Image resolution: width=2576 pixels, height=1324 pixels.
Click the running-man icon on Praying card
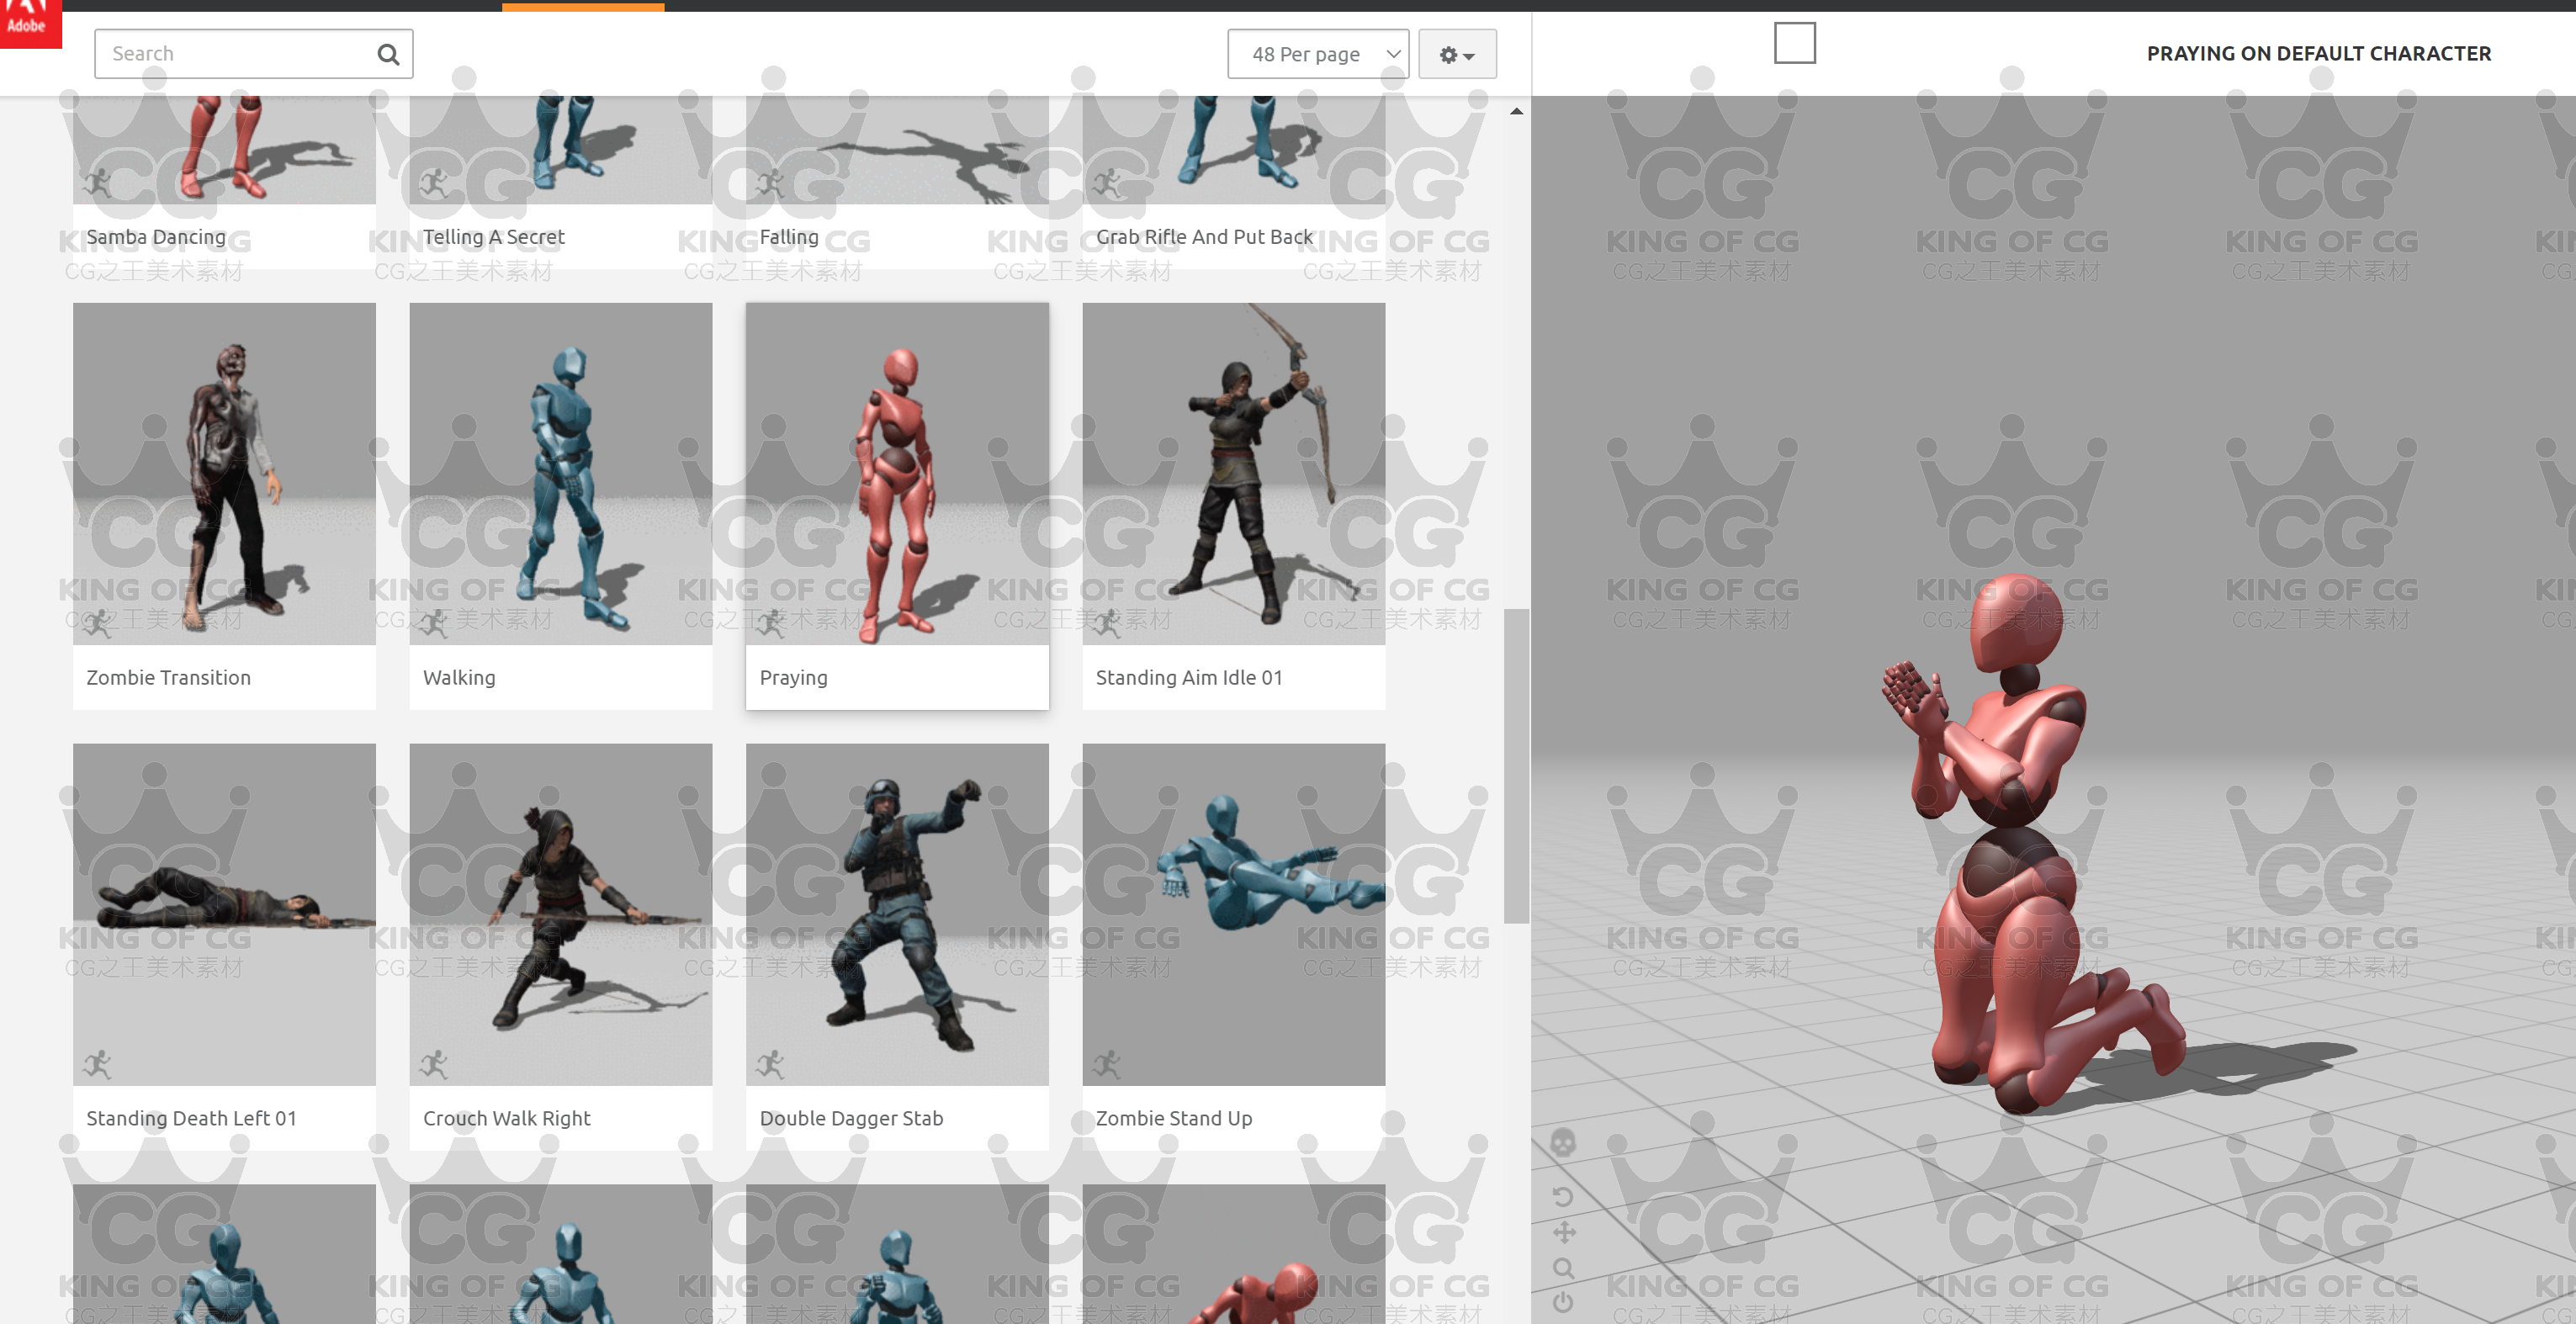pyautogui.click(x=770, y=623)
